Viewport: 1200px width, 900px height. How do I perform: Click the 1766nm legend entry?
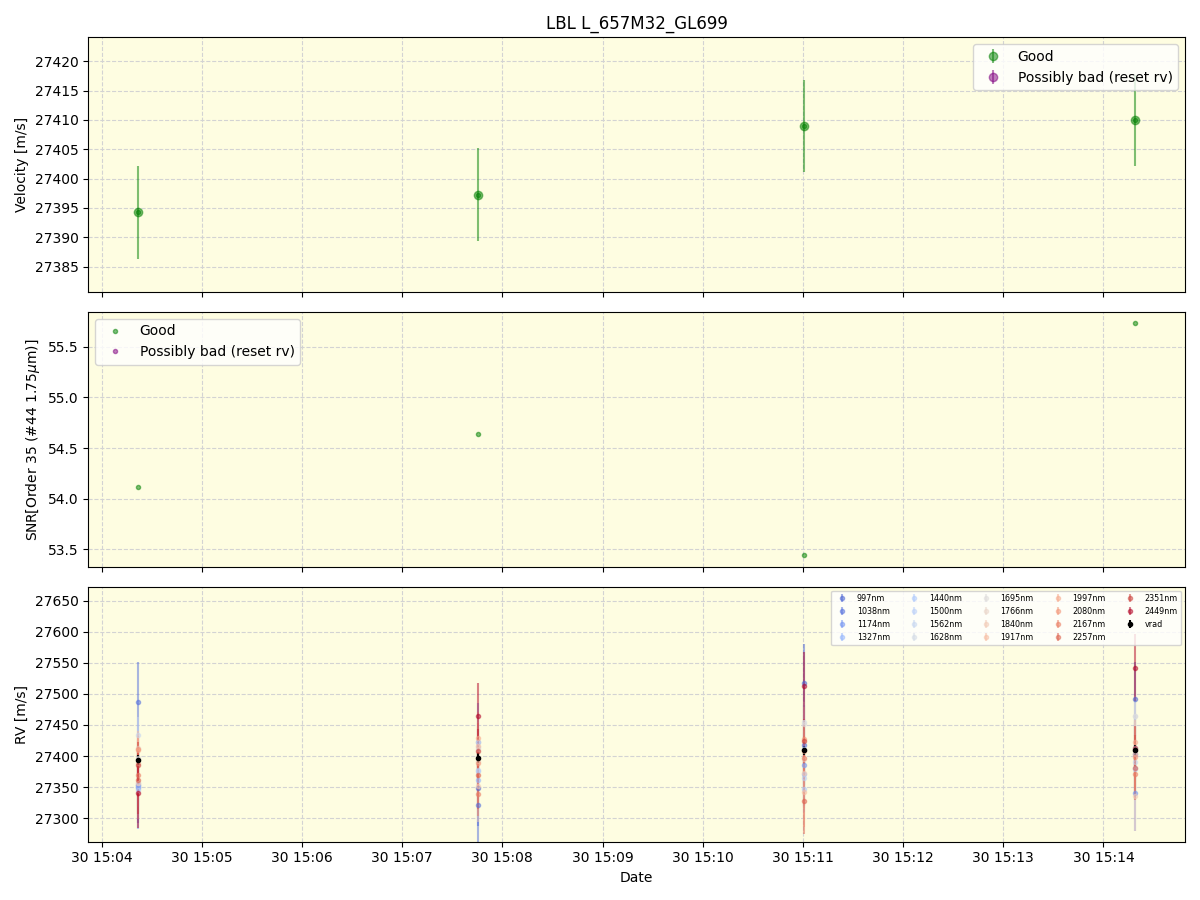[1007, 611]
